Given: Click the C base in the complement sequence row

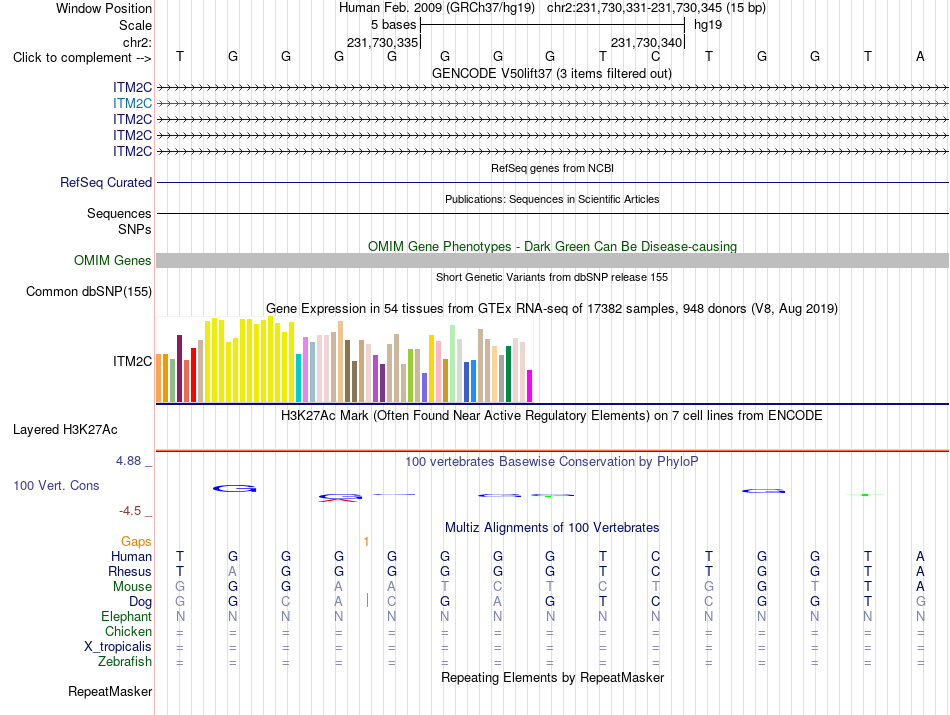Looking at the screenshot, I should pyautogui.click(x=656, y=56).
